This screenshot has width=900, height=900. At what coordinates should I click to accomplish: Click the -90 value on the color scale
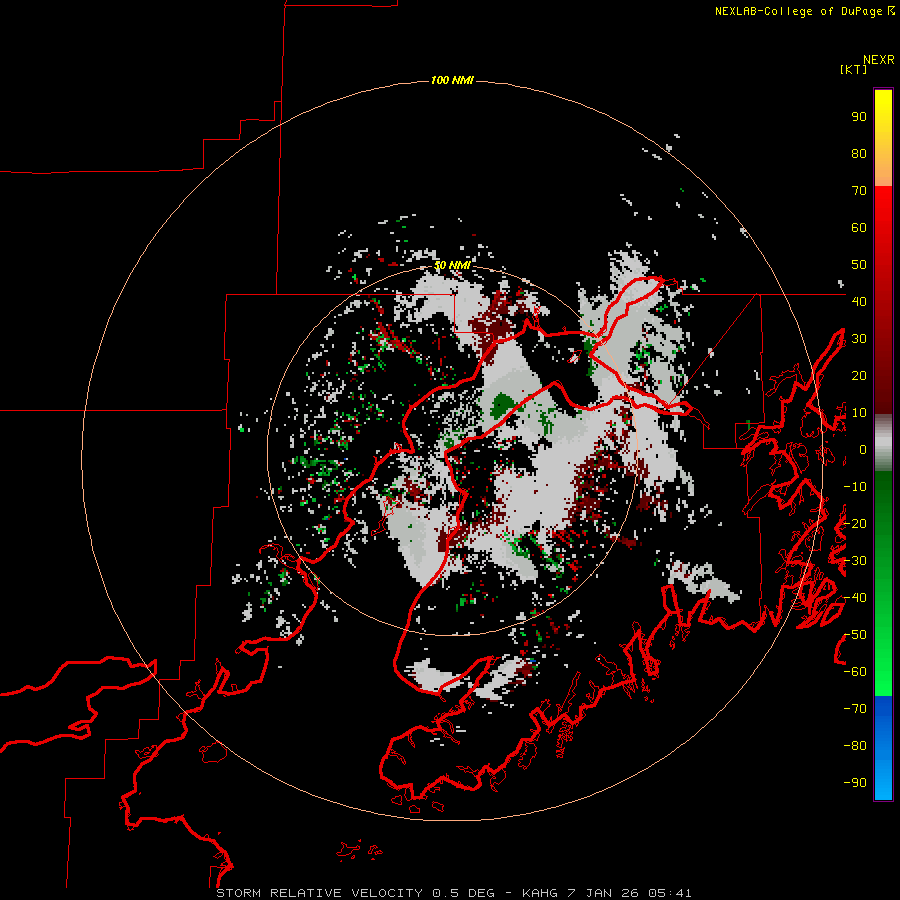pyautogui.click(x=855, y=783)
